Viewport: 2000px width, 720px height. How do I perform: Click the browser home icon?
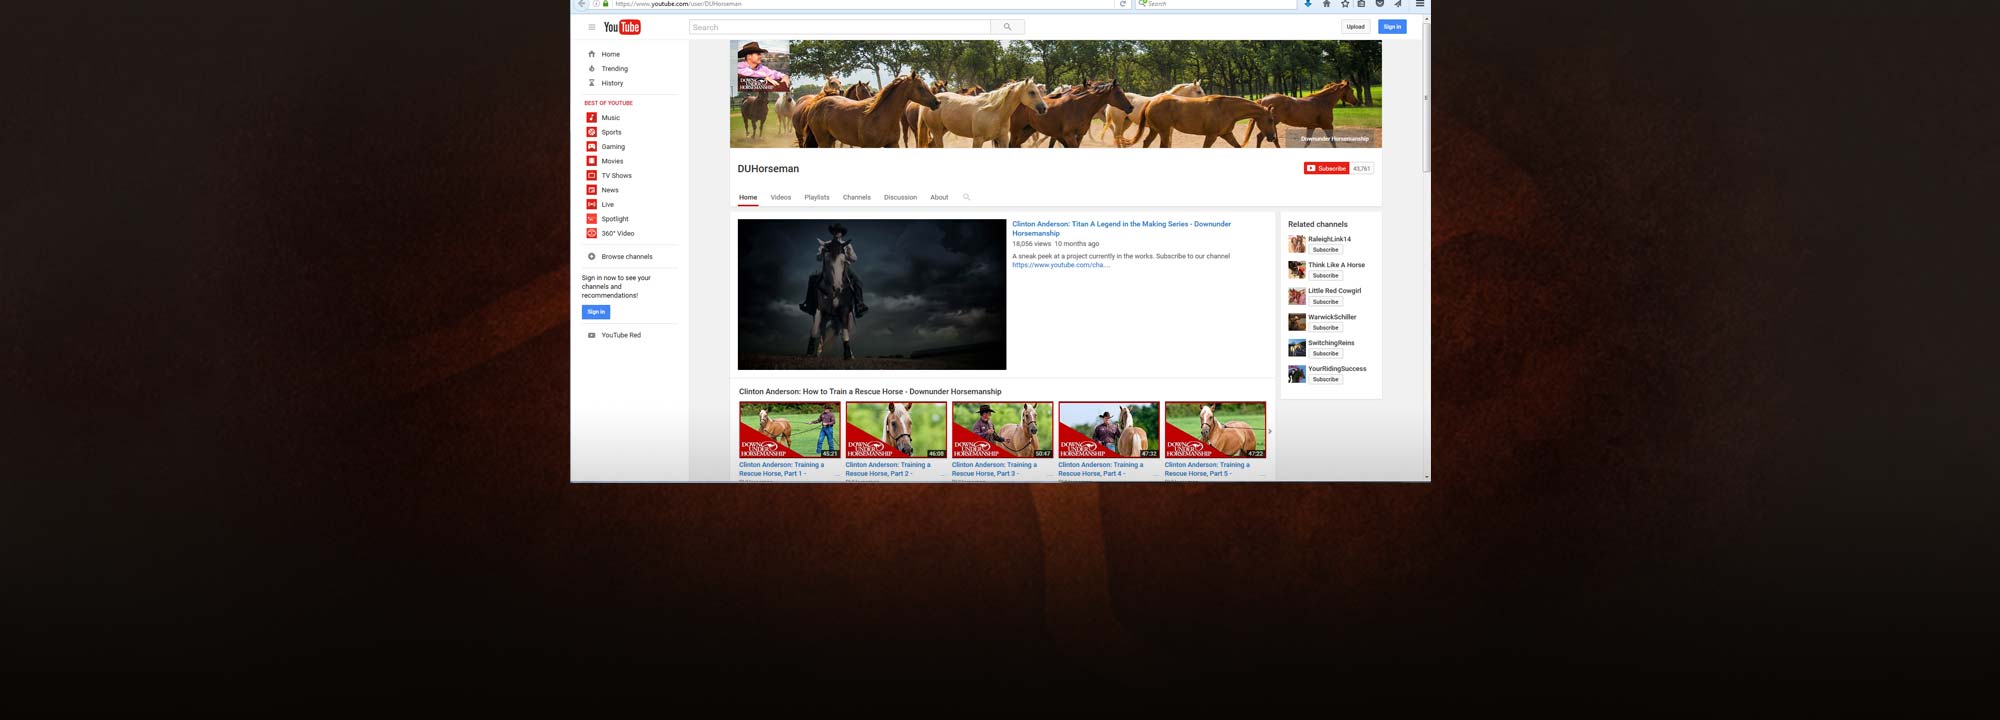[x=1326, y=4]
